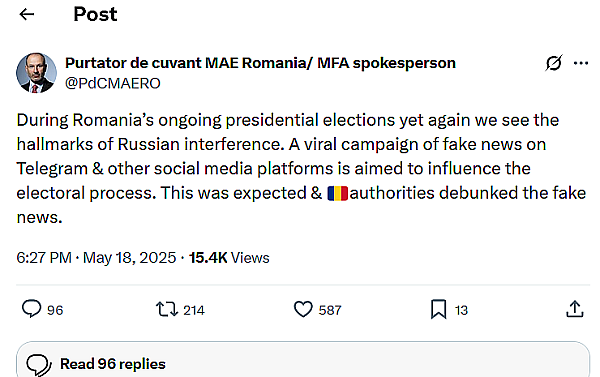Share the post via upload icon
The image size is (600, 377).
coord(575,309)
